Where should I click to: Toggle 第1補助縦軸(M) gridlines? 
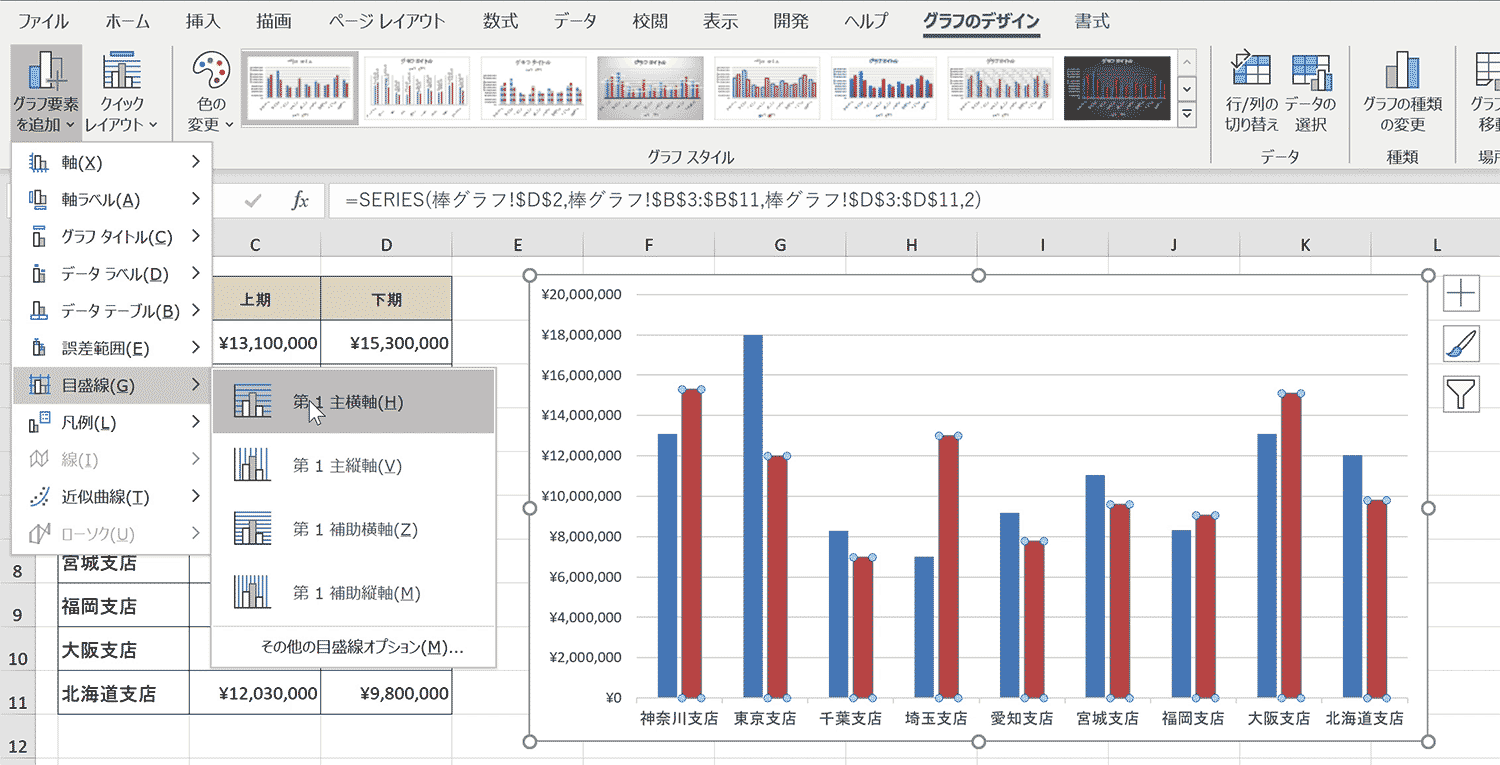point(354,593)
